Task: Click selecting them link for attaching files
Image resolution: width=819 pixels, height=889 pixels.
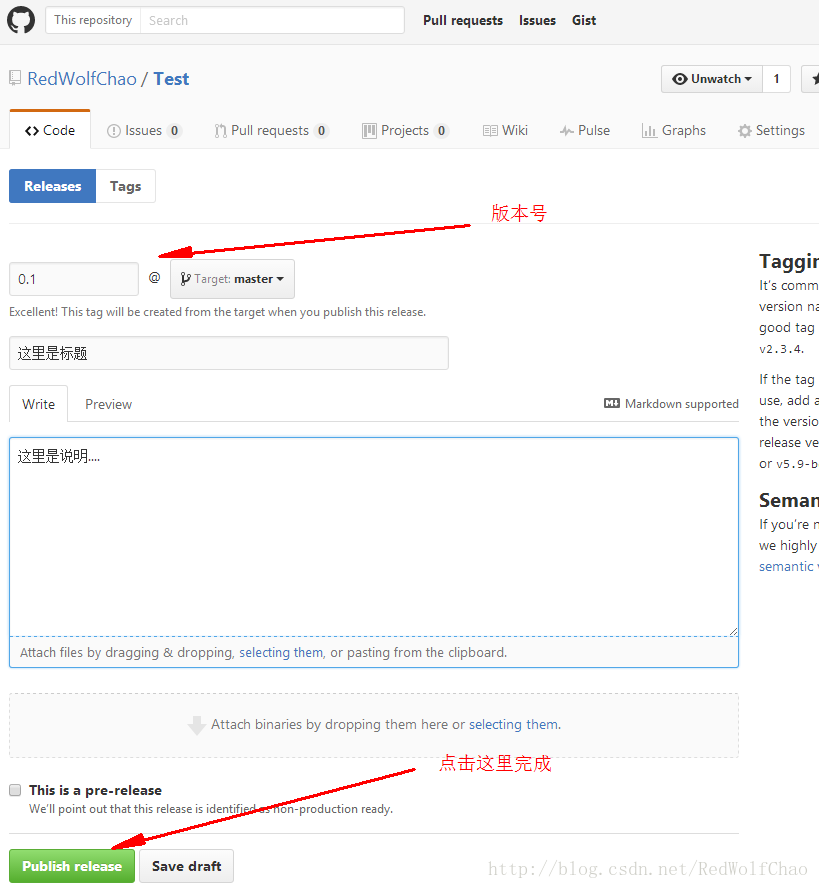Action: point(281,653)
